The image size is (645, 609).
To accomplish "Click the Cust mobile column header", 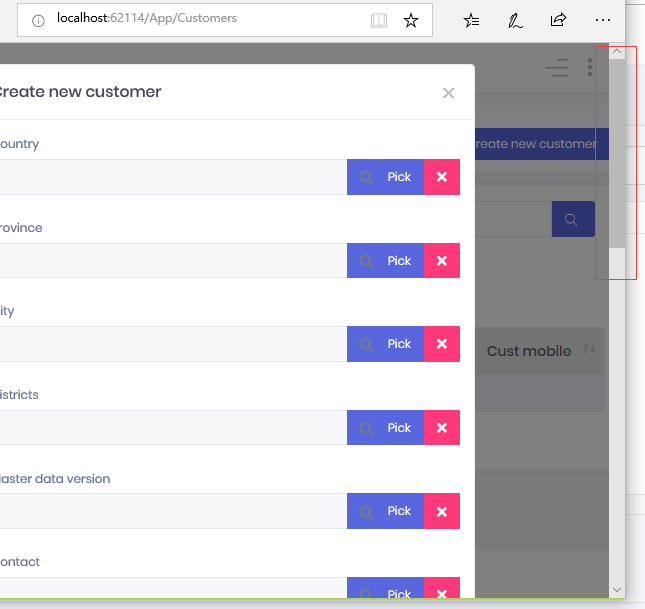I will [529, 351].
